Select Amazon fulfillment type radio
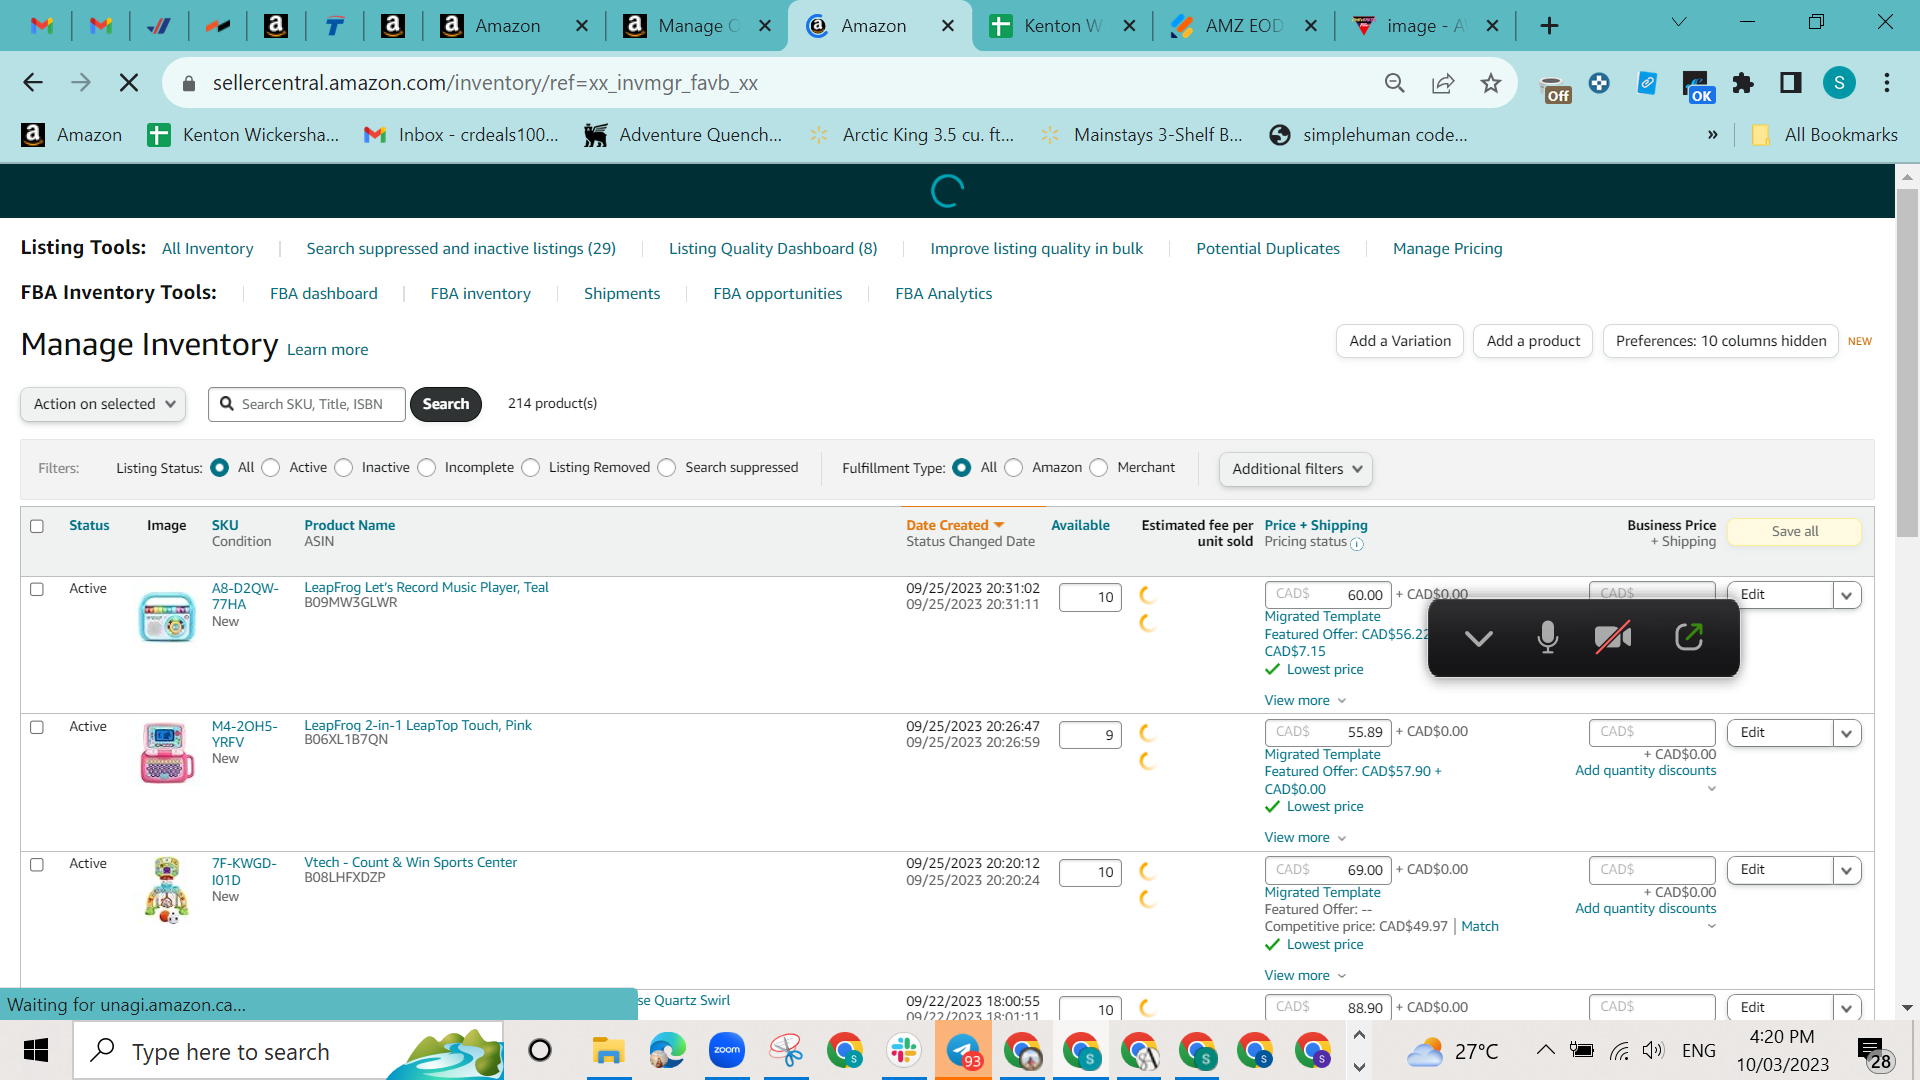The image size is (1920, 1080). [1014, 468]
